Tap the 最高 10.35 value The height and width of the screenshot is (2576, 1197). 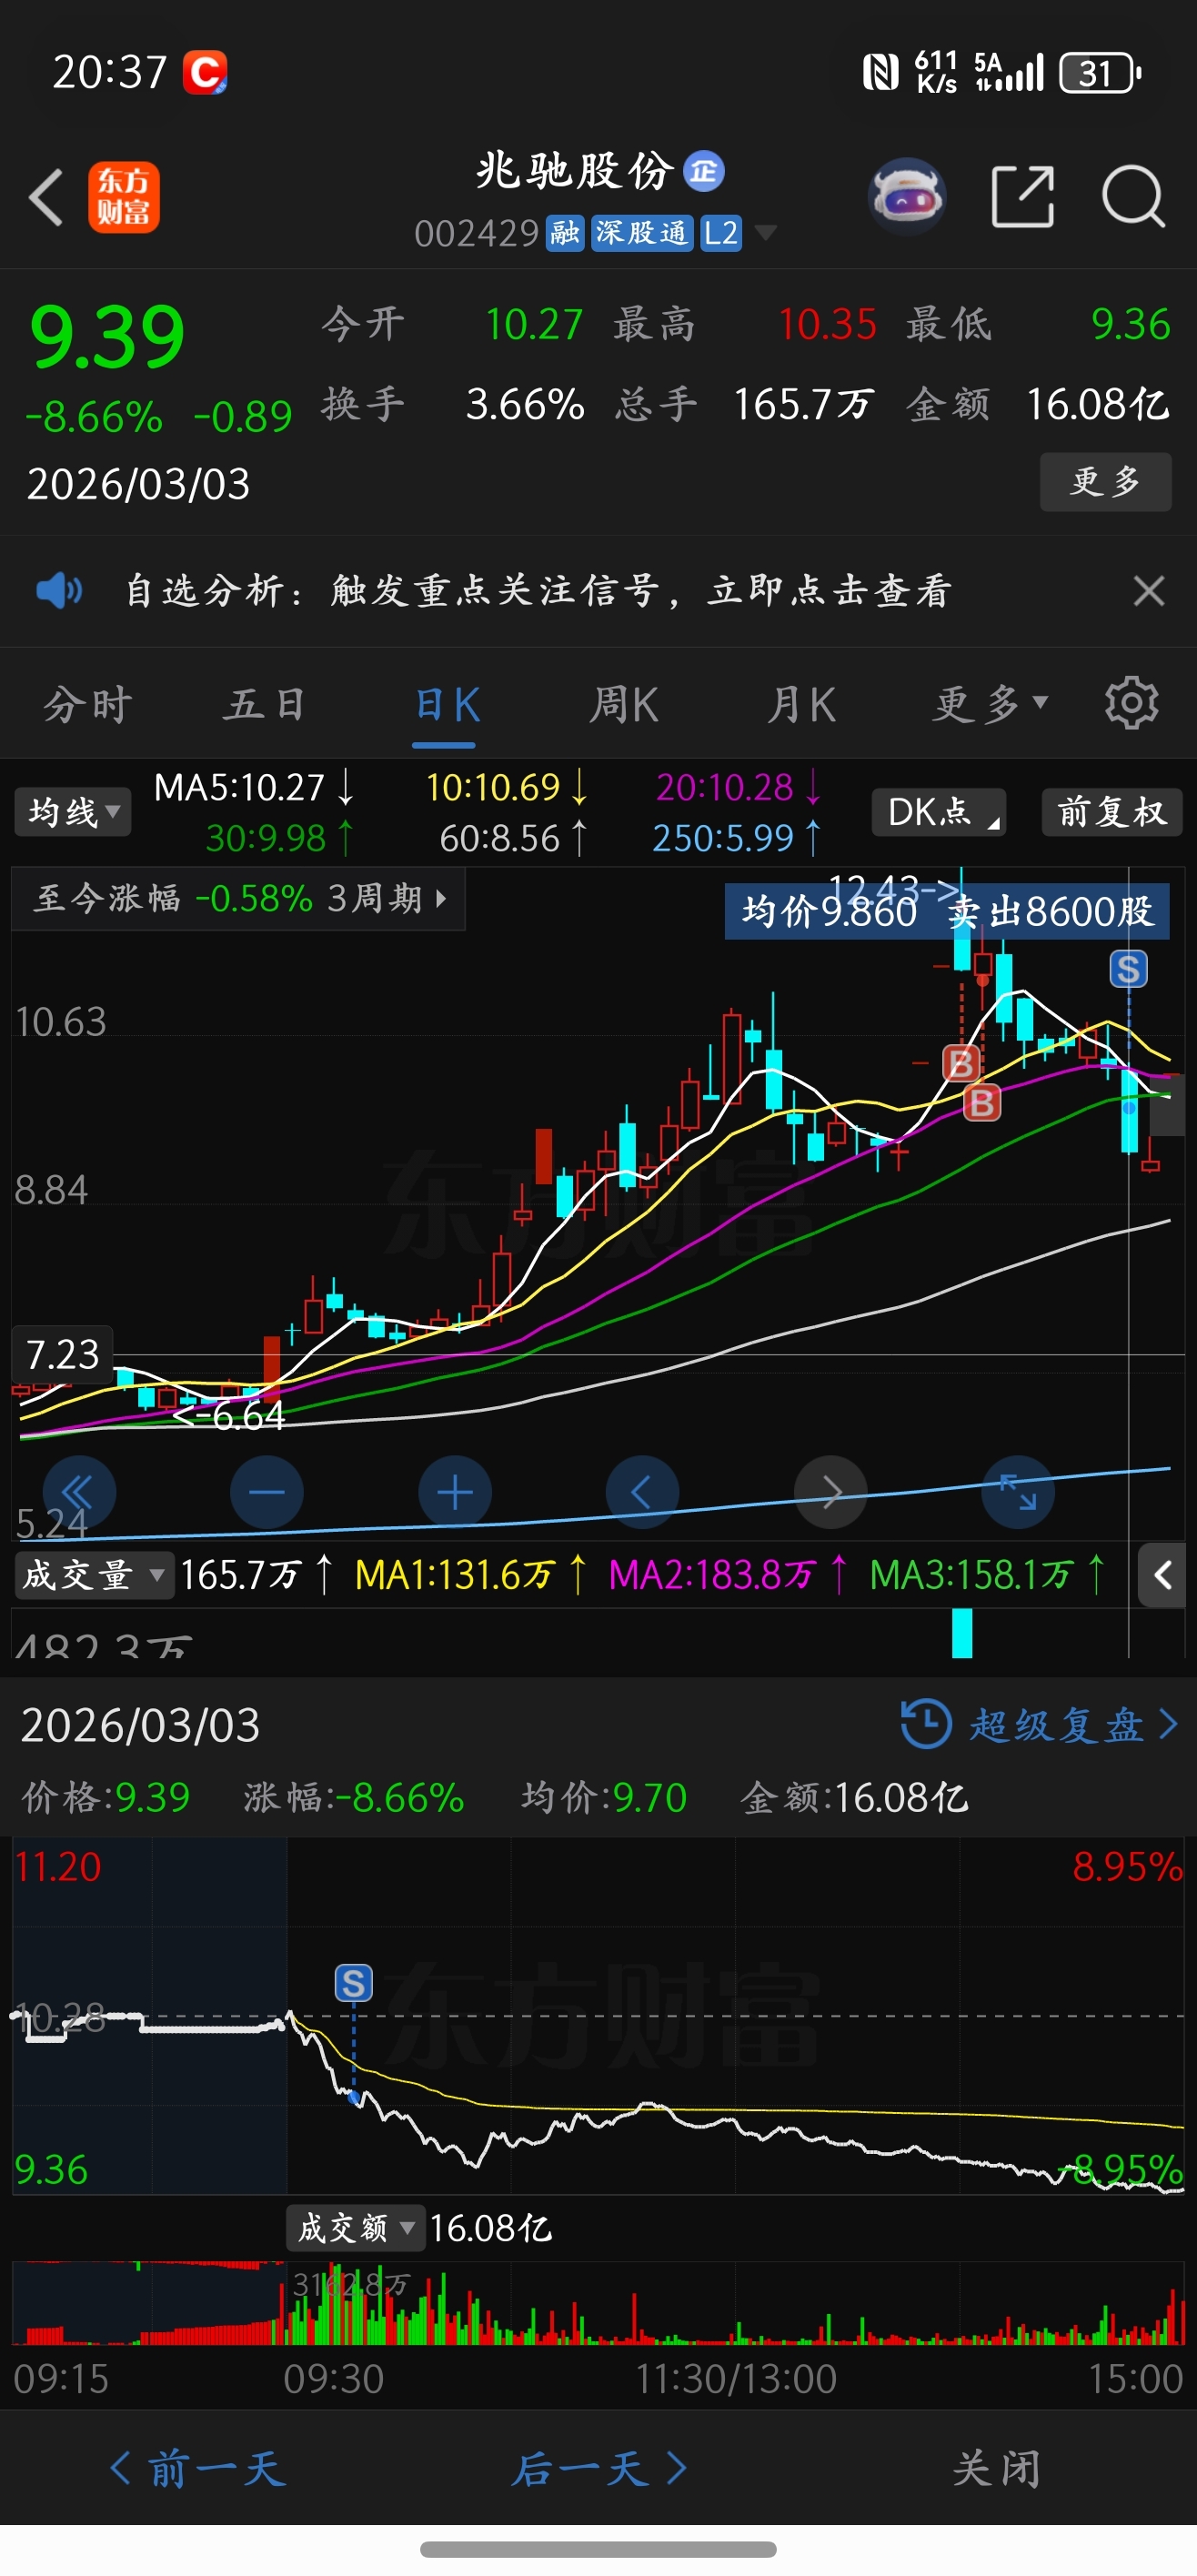click(827, 324)
